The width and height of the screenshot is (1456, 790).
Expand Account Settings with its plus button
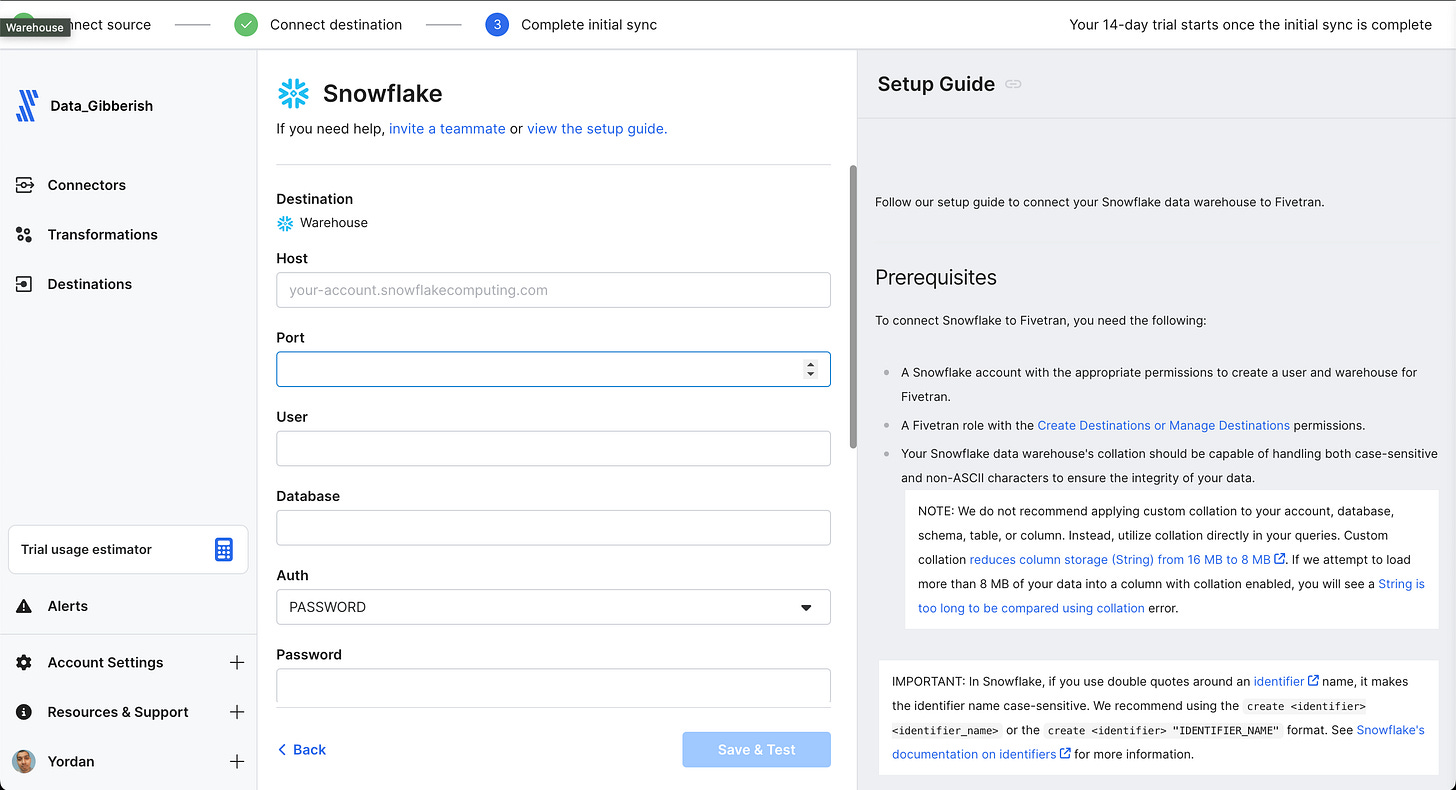(x=237, y=662)
